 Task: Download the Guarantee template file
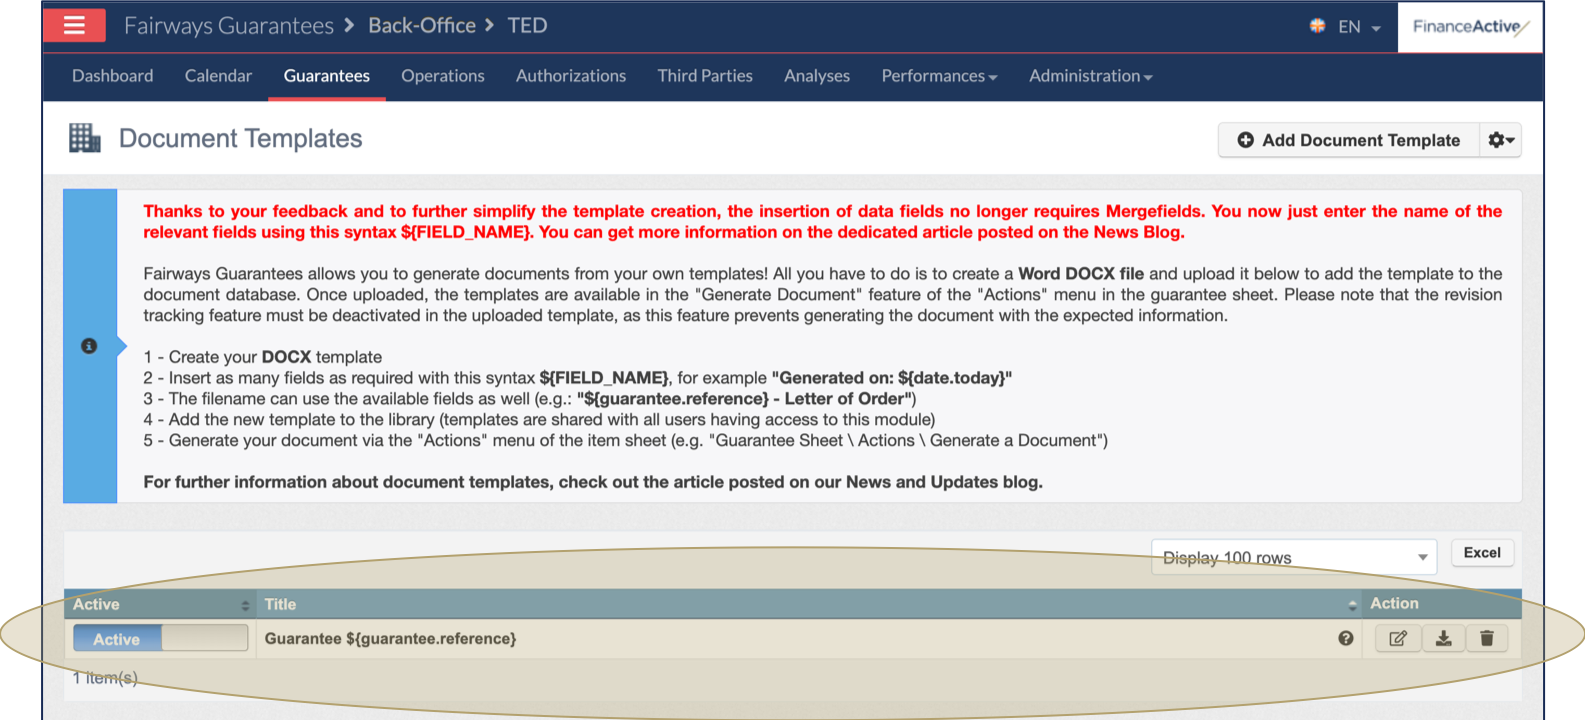pyautogui.click(x=1443, y=639)
